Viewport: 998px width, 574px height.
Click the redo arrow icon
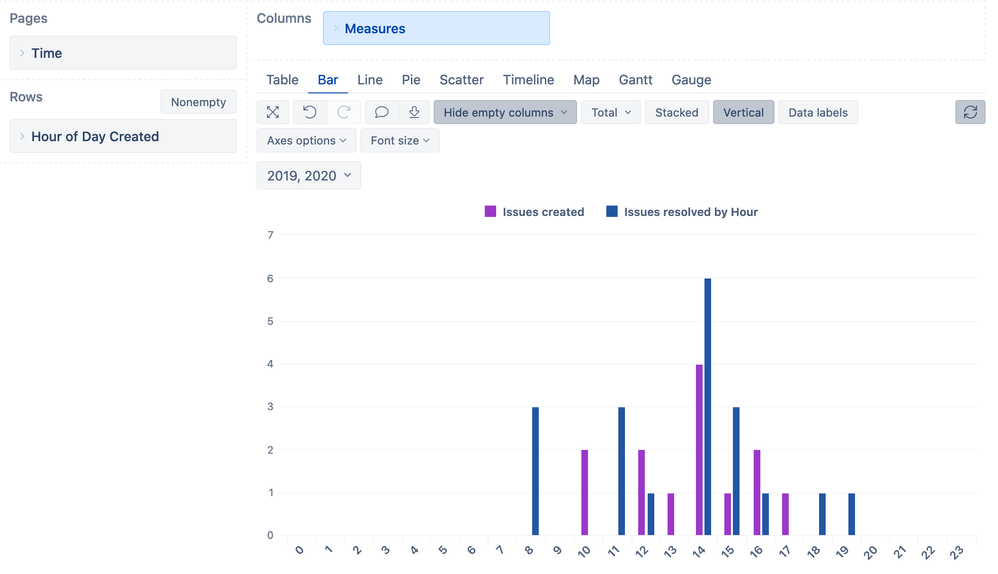pos(344,113)
